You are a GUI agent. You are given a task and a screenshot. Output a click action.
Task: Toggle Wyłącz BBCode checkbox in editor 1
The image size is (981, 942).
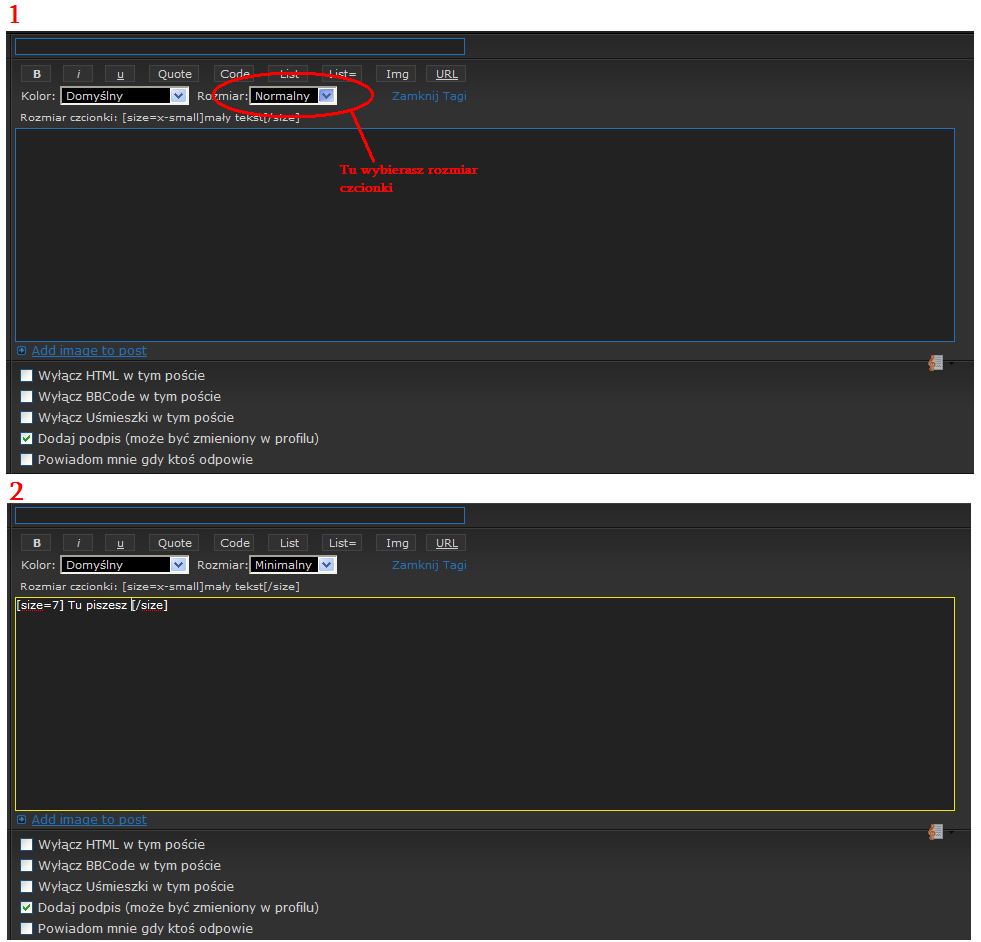pos(26,397)
